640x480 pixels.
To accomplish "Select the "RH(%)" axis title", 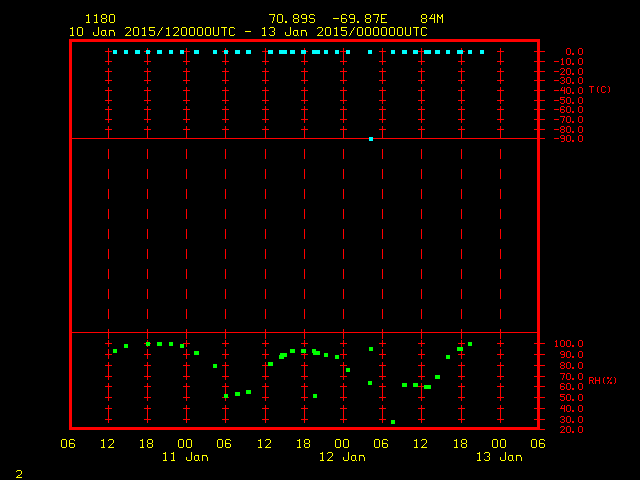I will (602, 380).
